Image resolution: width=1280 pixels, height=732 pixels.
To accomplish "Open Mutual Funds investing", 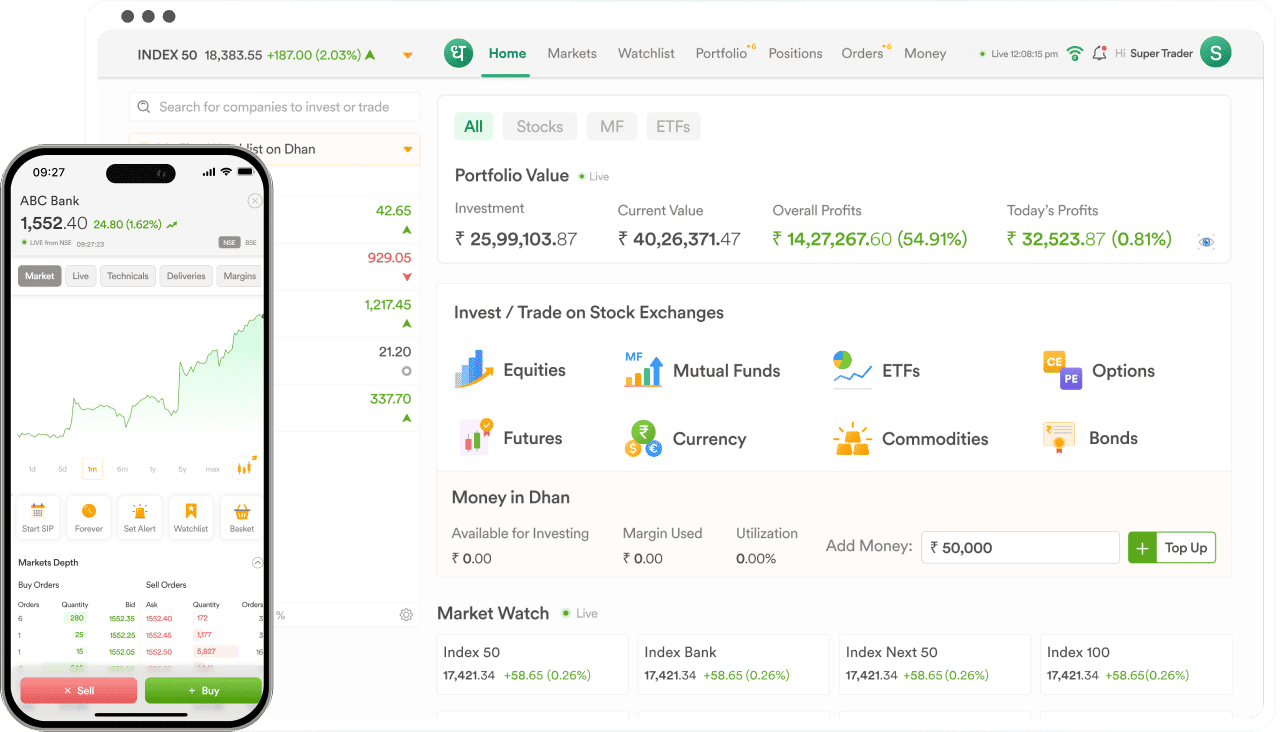I will pyautogui.click(x=702, y=370).
